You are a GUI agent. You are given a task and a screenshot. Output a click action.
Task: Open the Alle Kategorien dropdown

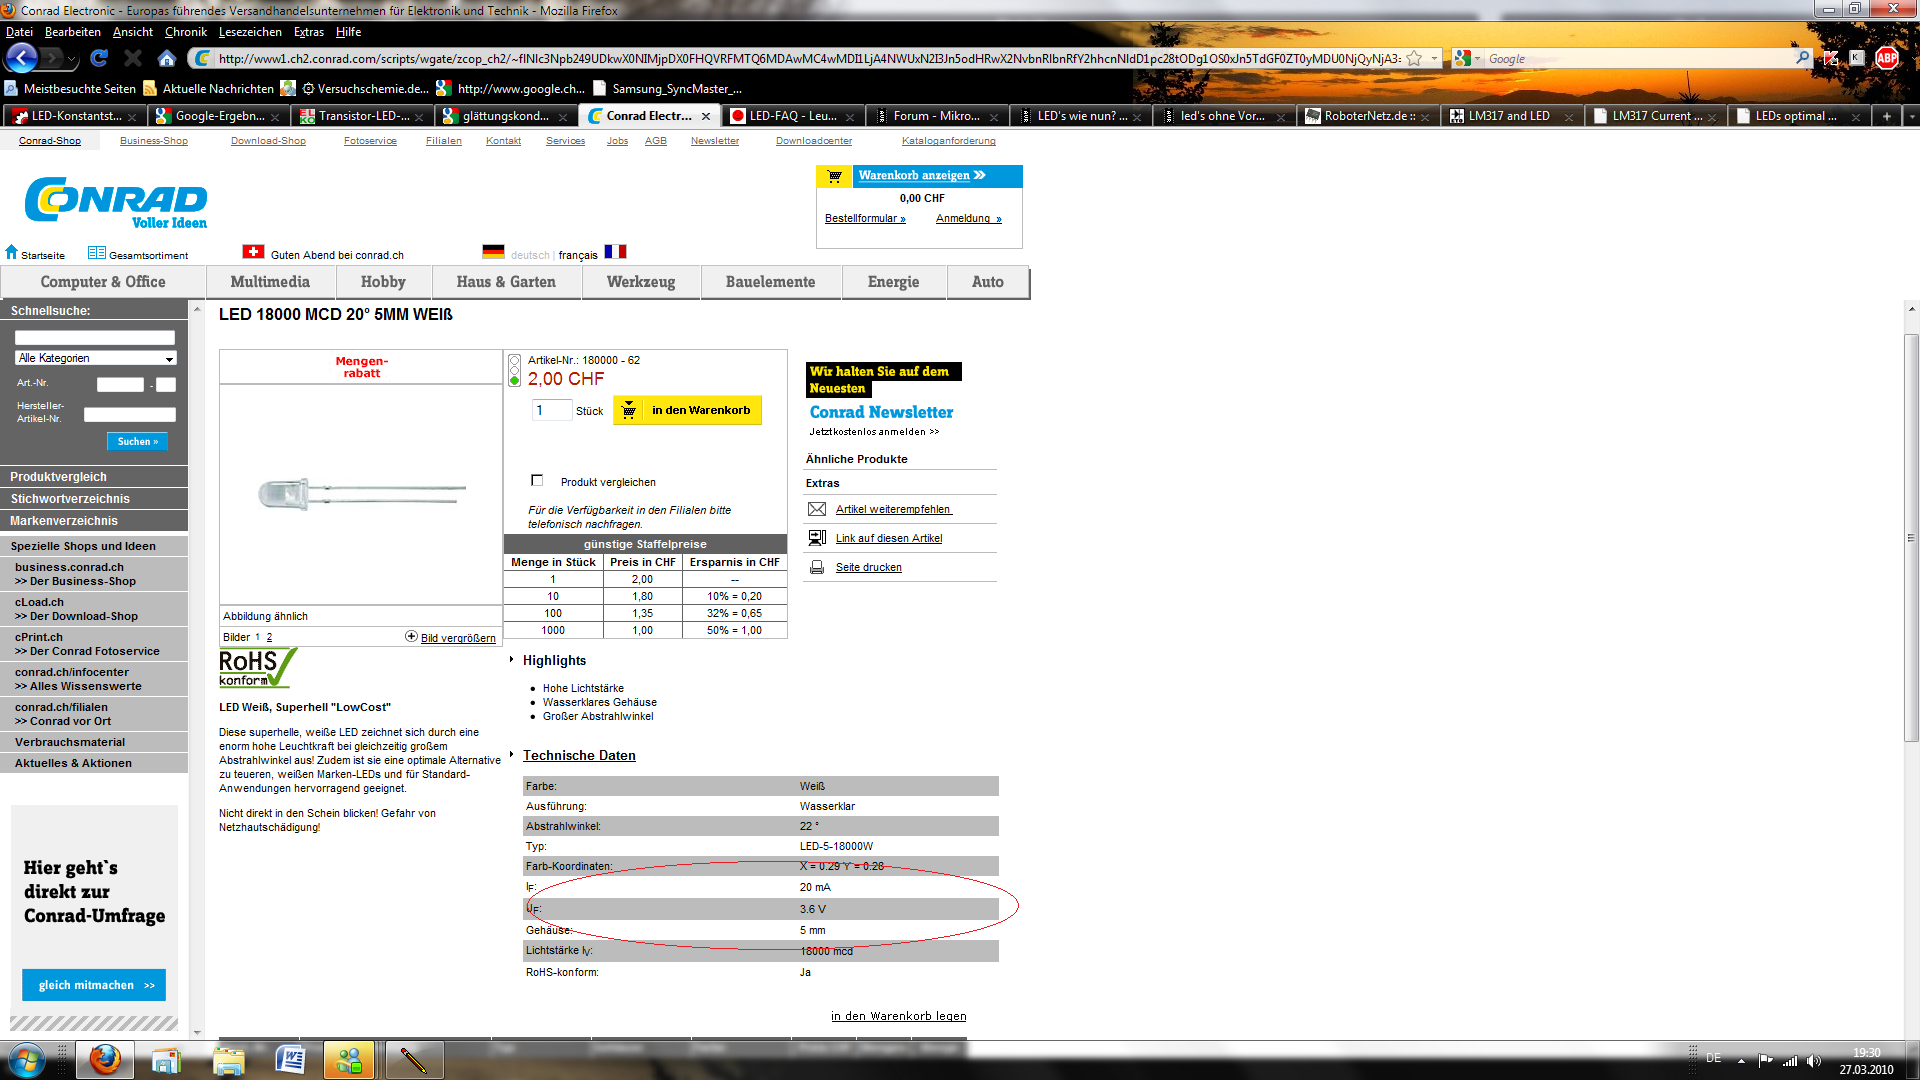96,358
